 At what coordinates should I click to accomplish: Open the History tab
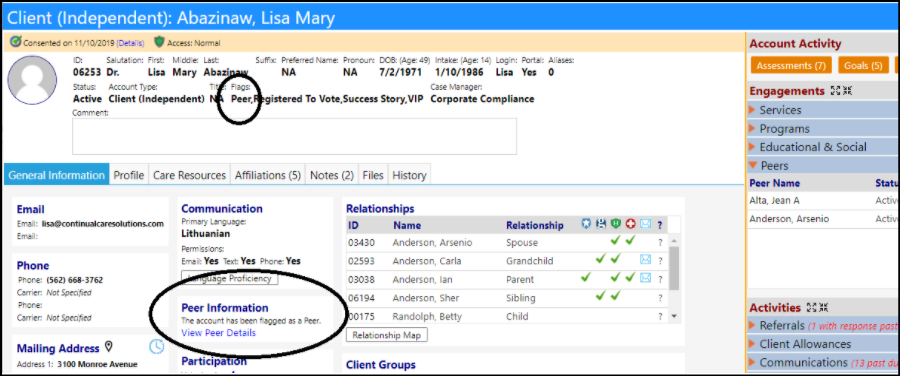click(409, 175)
